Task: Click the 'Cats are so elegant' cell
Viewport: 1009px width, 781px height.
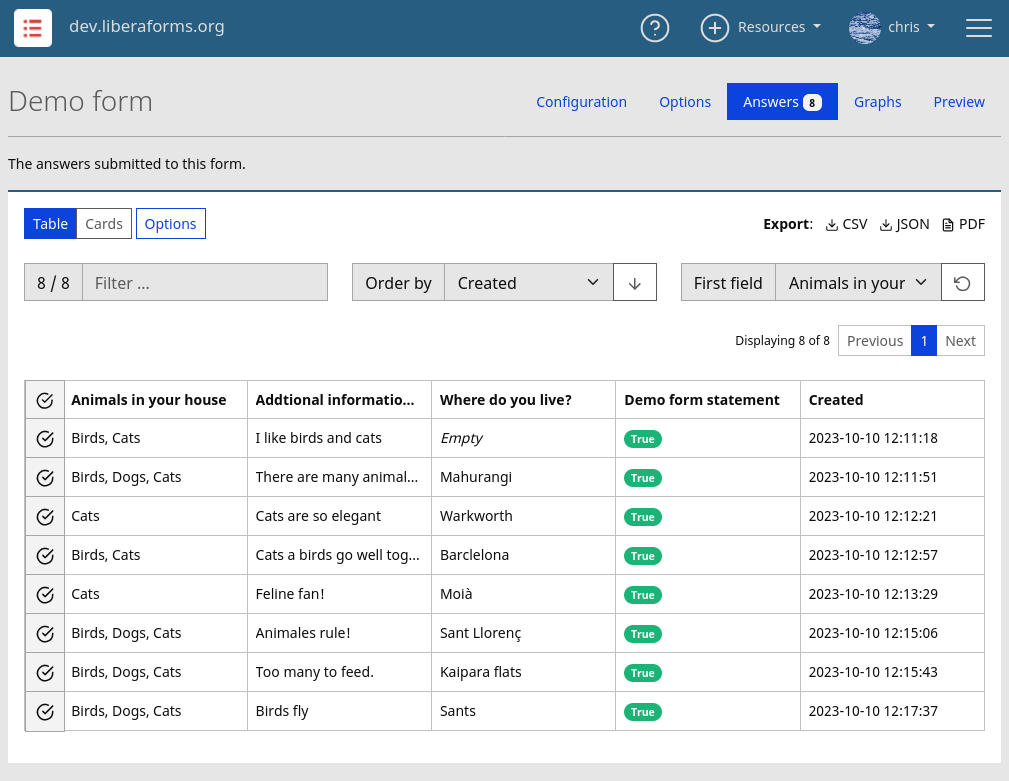Action: pos(339,517)
